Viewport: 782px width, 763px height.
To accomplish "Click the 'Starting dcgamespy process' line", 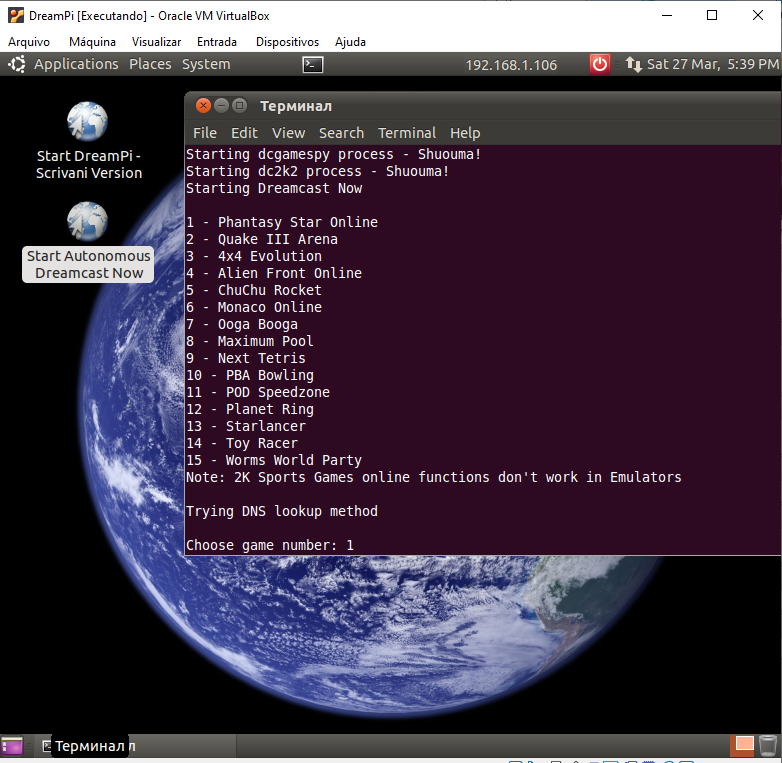I will 334,154.
